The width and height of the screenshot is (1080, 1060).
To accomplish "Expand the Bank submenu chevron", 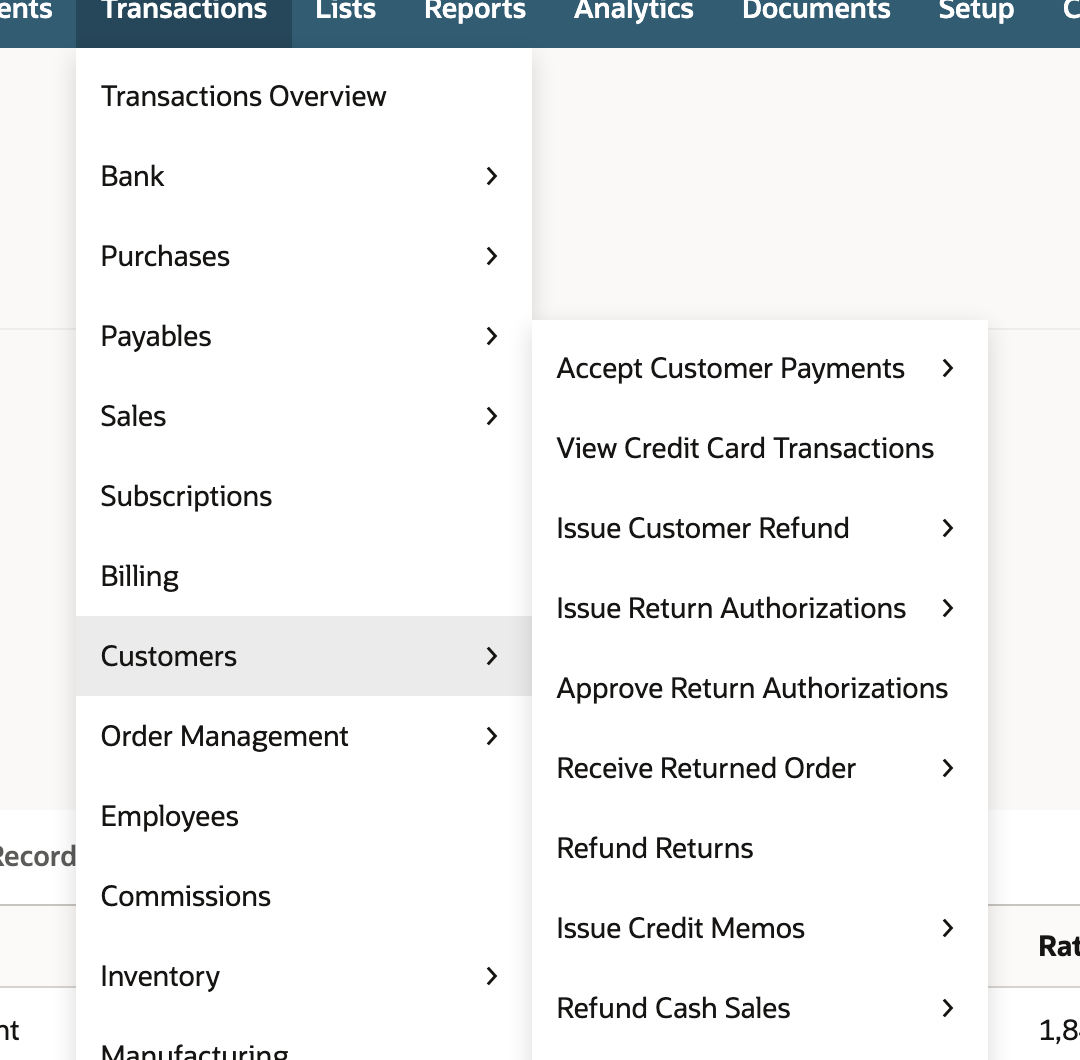I will coord(491,176).
